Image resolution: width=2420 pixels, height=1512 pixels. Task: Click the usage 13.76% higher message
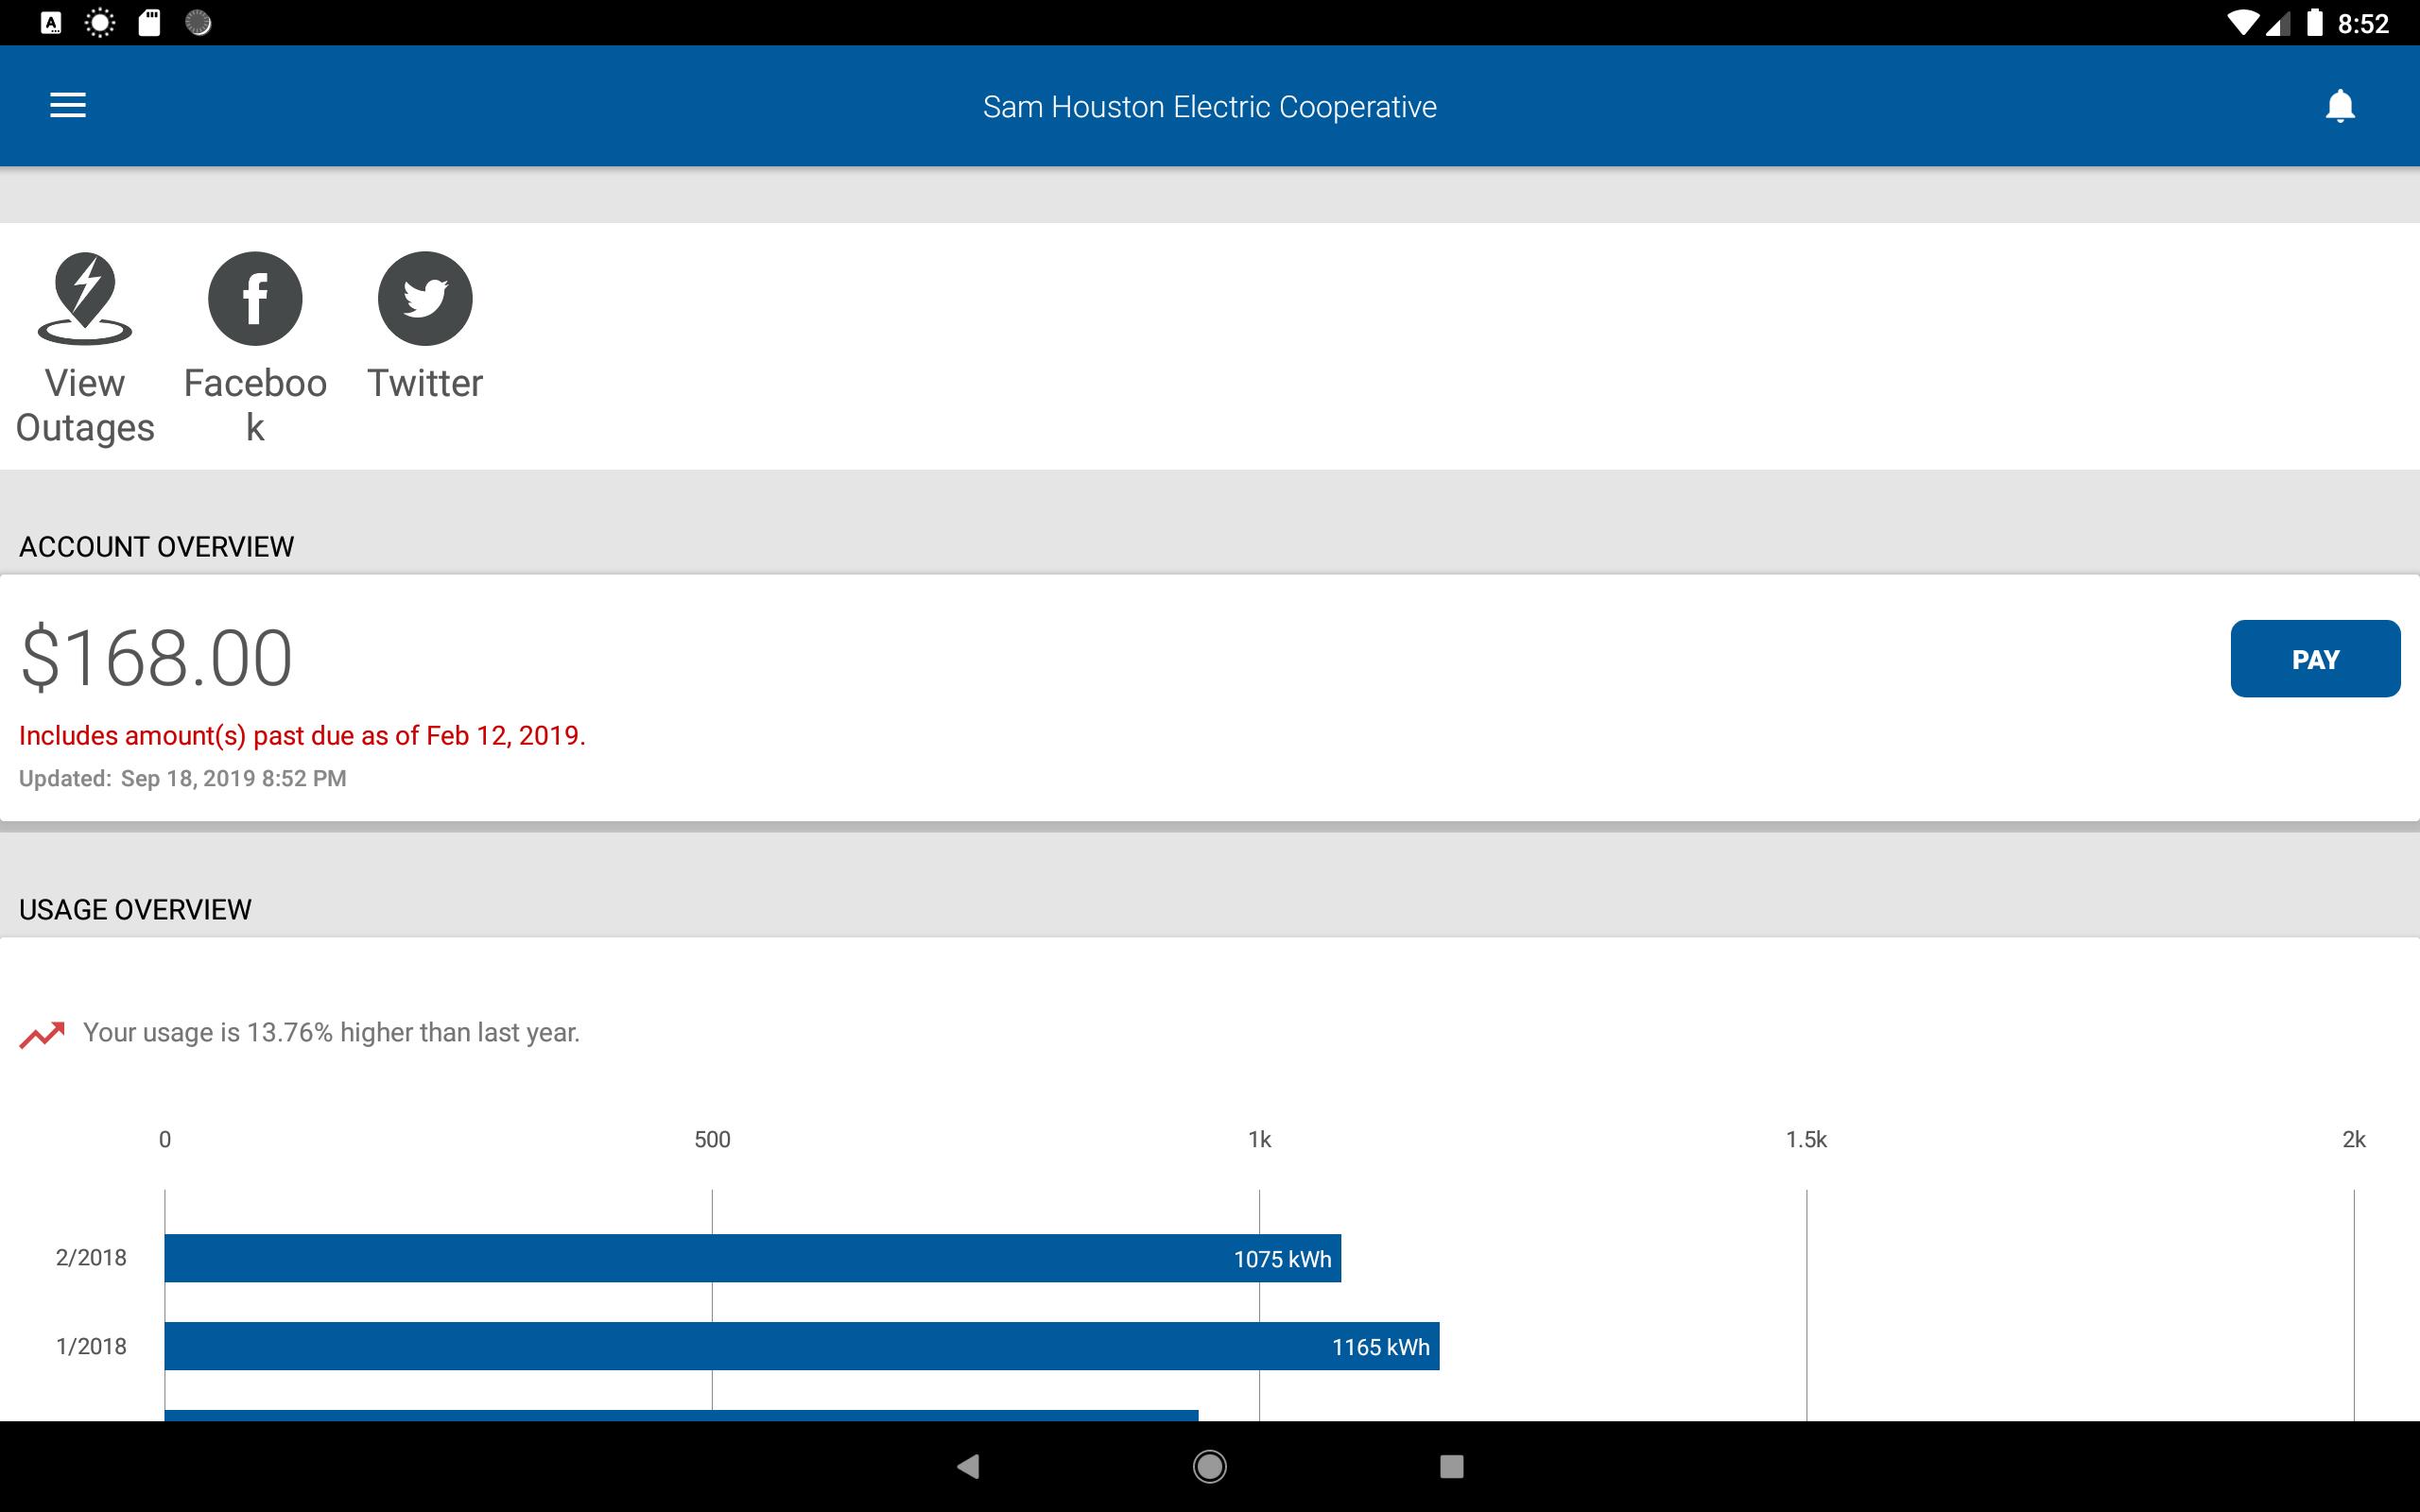pyautogui.click(x=331, y=1033)
